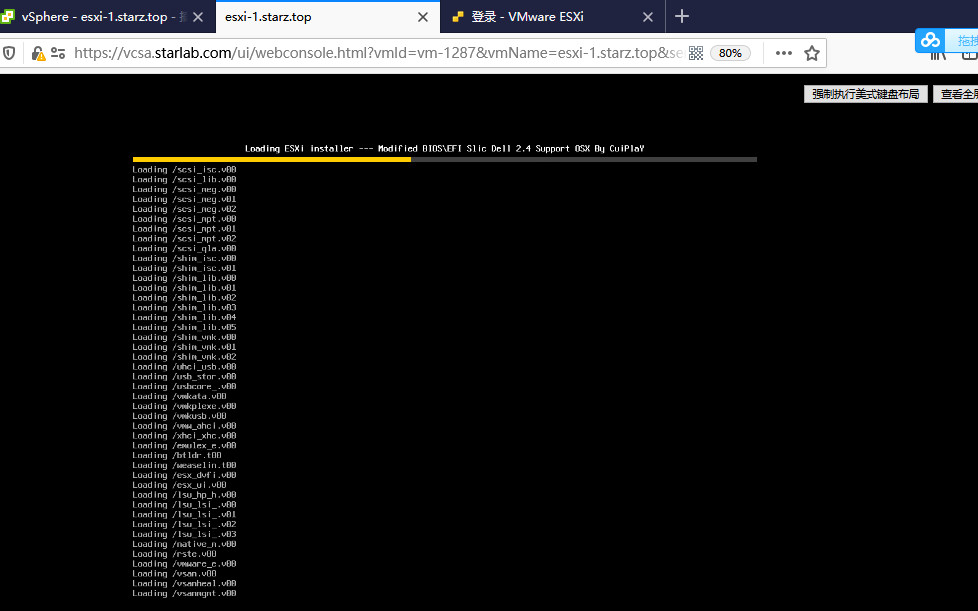This screenshot has width=978, height=611.
Task: Click the 'Loading /scsi_neg.v02' line
Action: (x=184, y=209)
